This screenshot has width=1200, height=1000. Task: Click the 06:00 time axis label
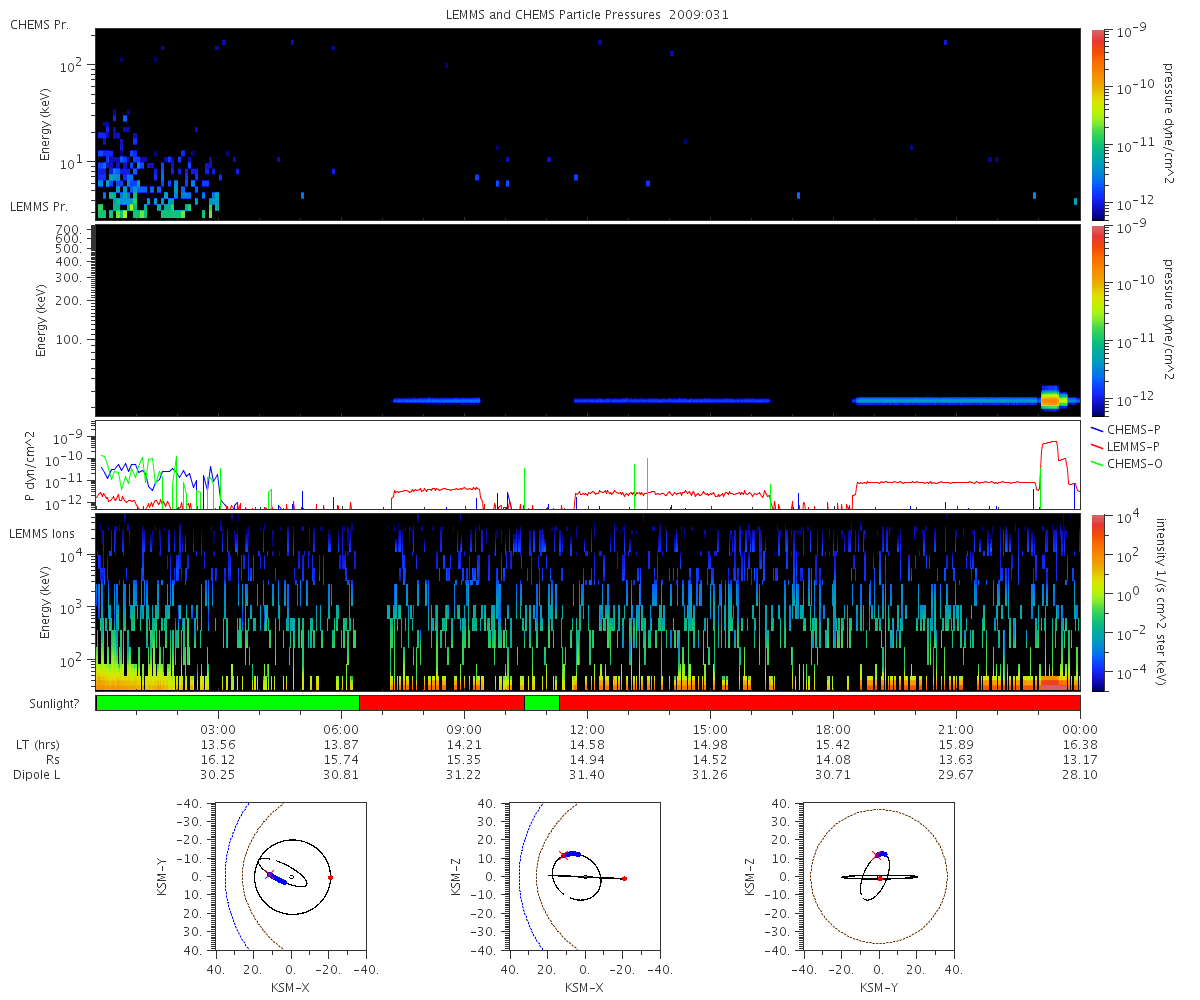(x=341, y=729)
